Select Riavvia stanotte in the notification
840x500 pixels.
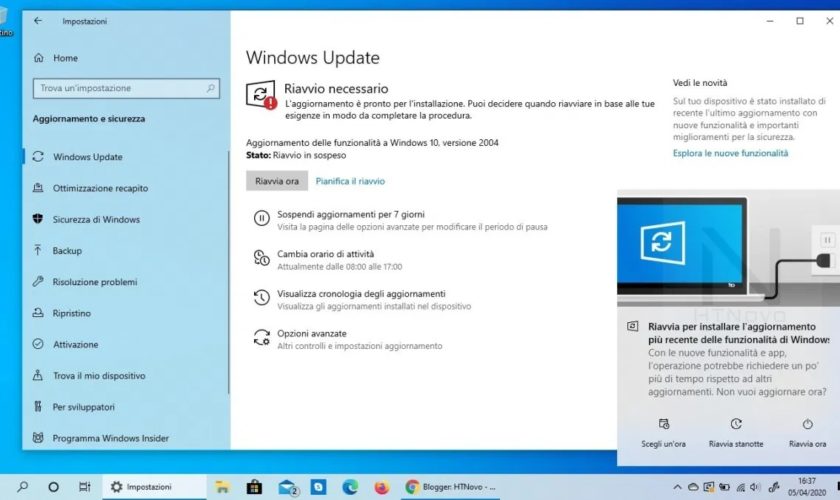(735, 432)
